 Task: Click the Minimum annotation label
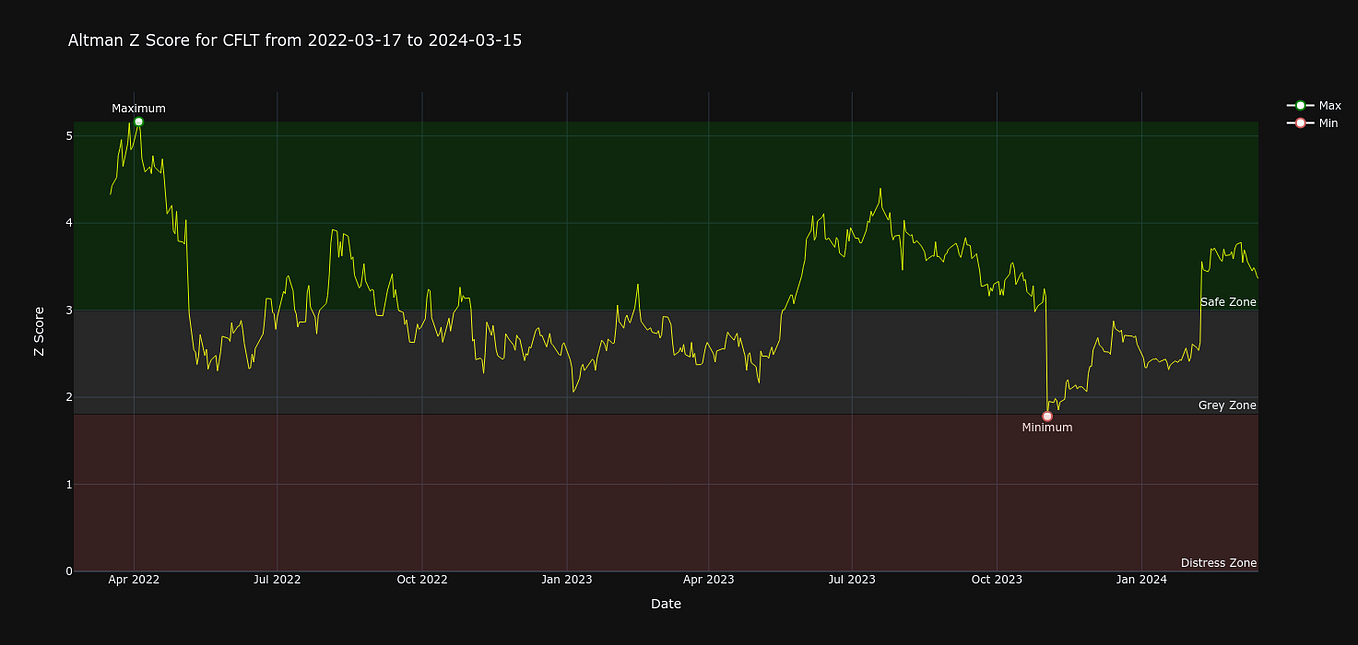(1047, 427)
